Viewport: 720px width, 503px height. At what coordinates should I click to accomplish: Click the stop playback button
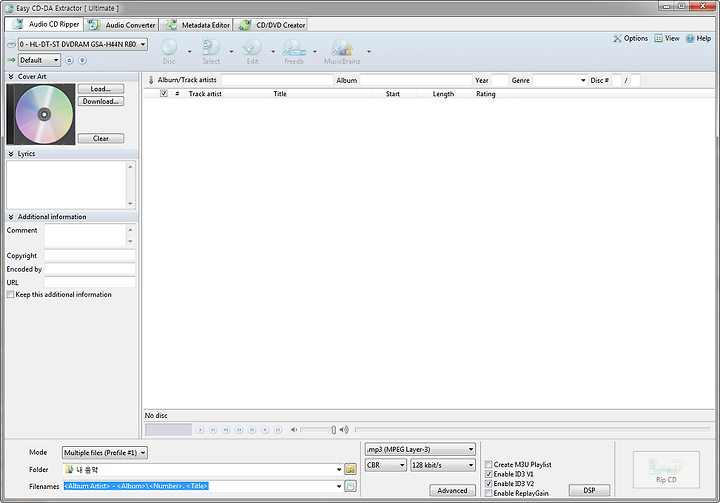pyautogui.click(x=265, y=430)
